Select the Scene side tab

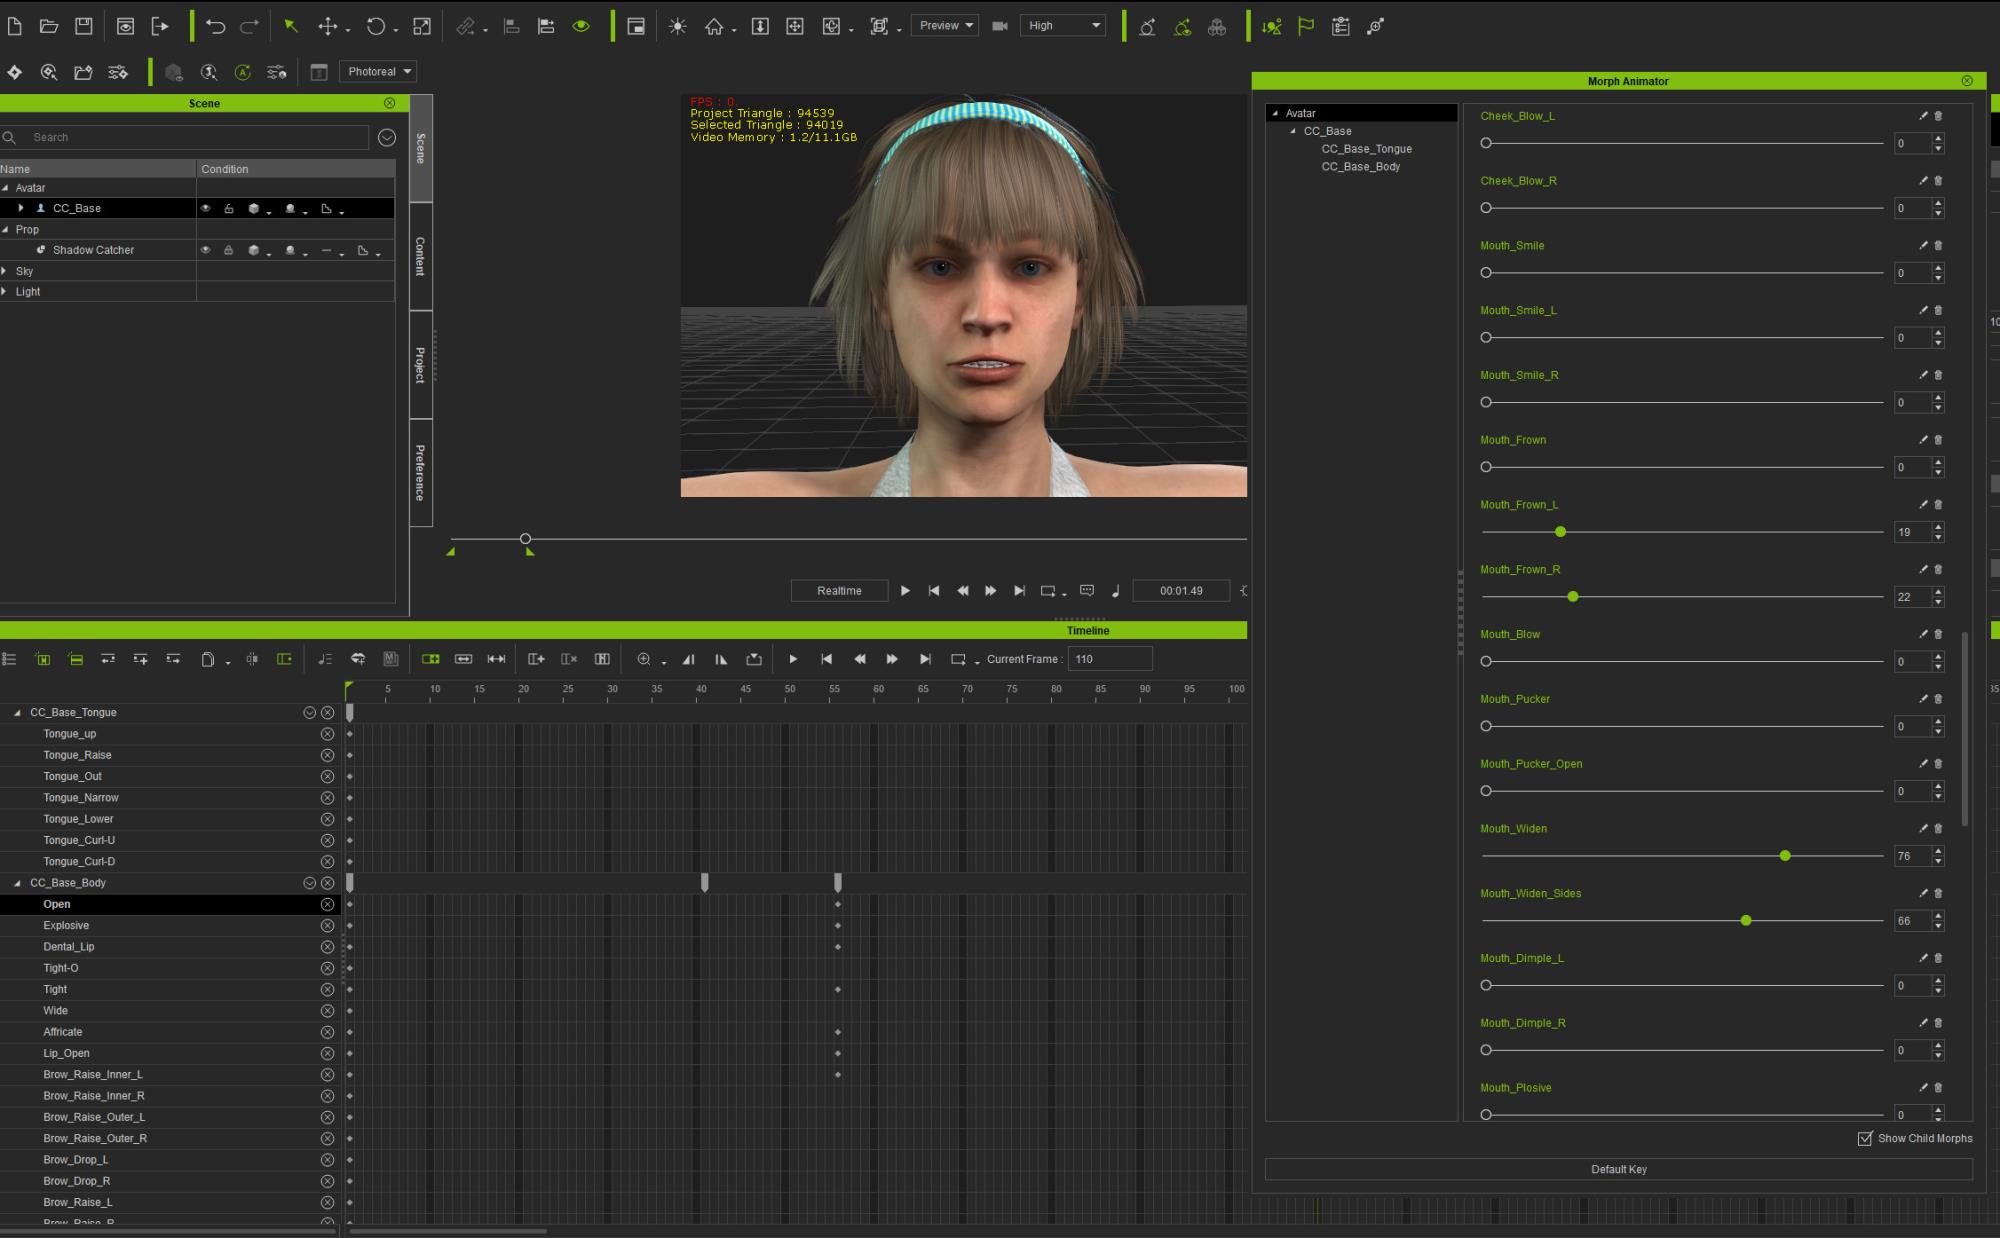[x=421, y=148]
